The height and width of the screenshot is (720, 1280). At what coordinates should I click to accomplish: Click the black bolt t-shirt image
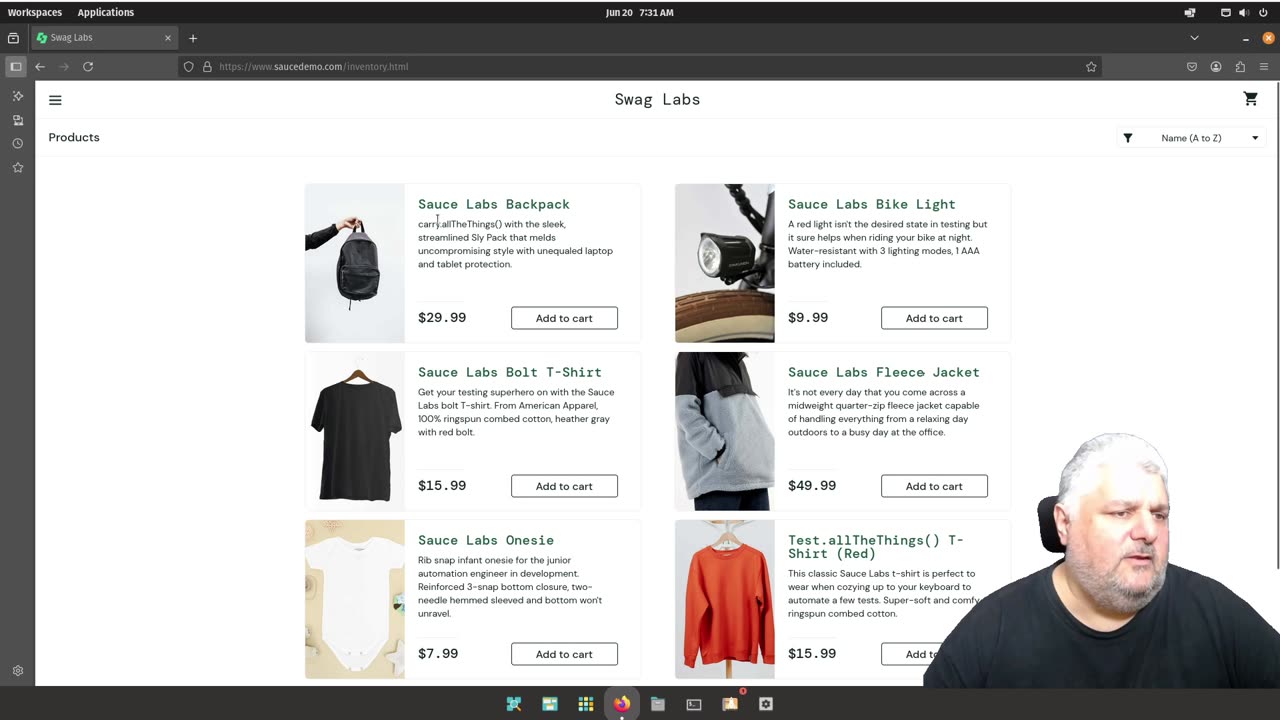(x=355, y=431)
